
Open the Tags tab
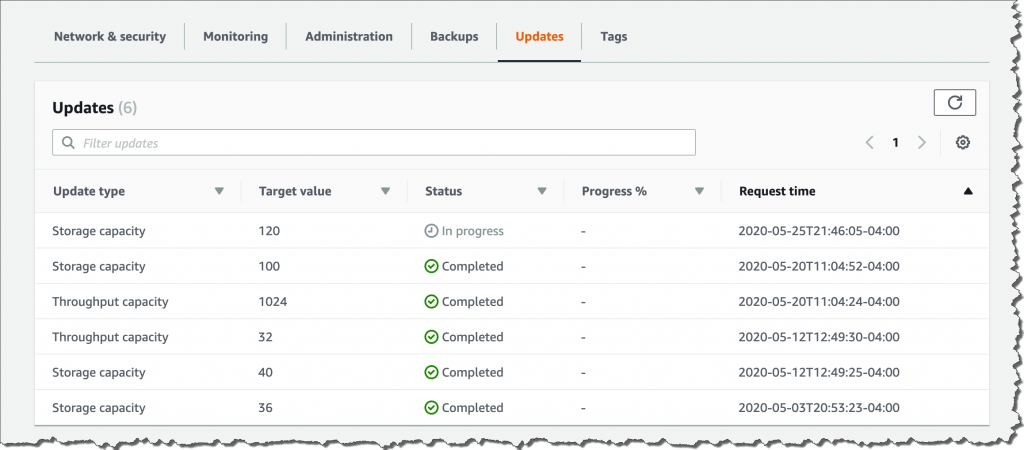pyautogui.click(x=614, y=37)
